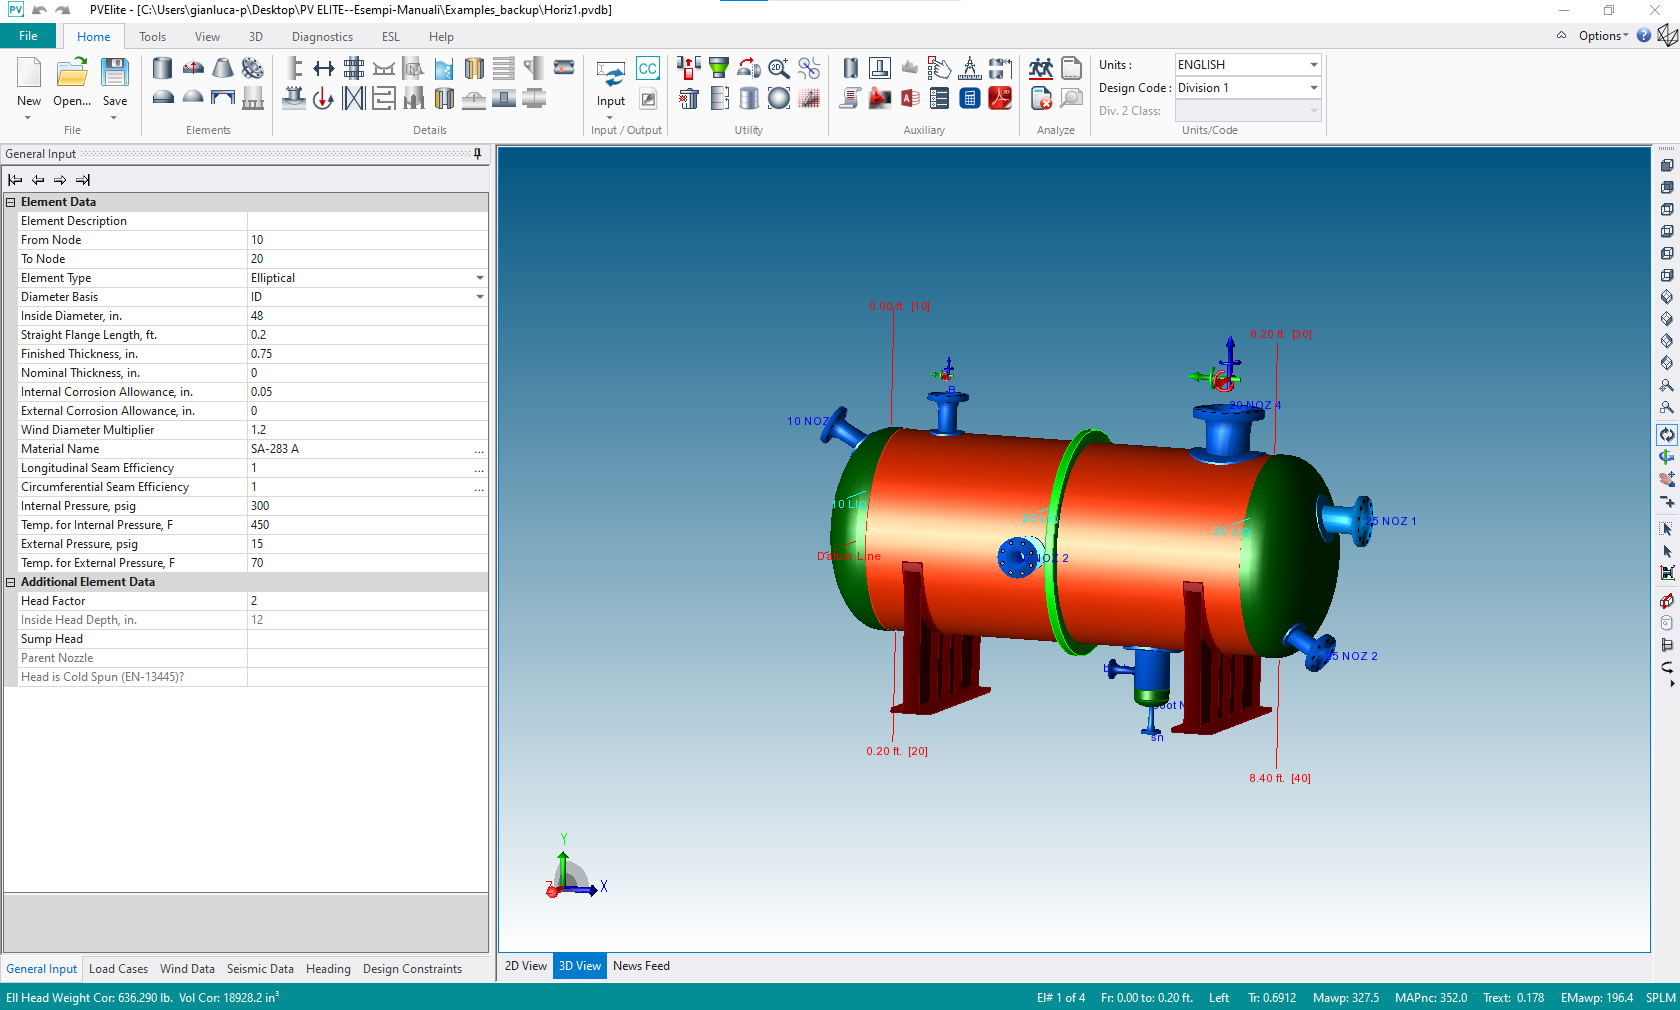Screen dimensions: 1680x1010
Task: Collapse the Additional Element Data section
Action: point(11,582)
